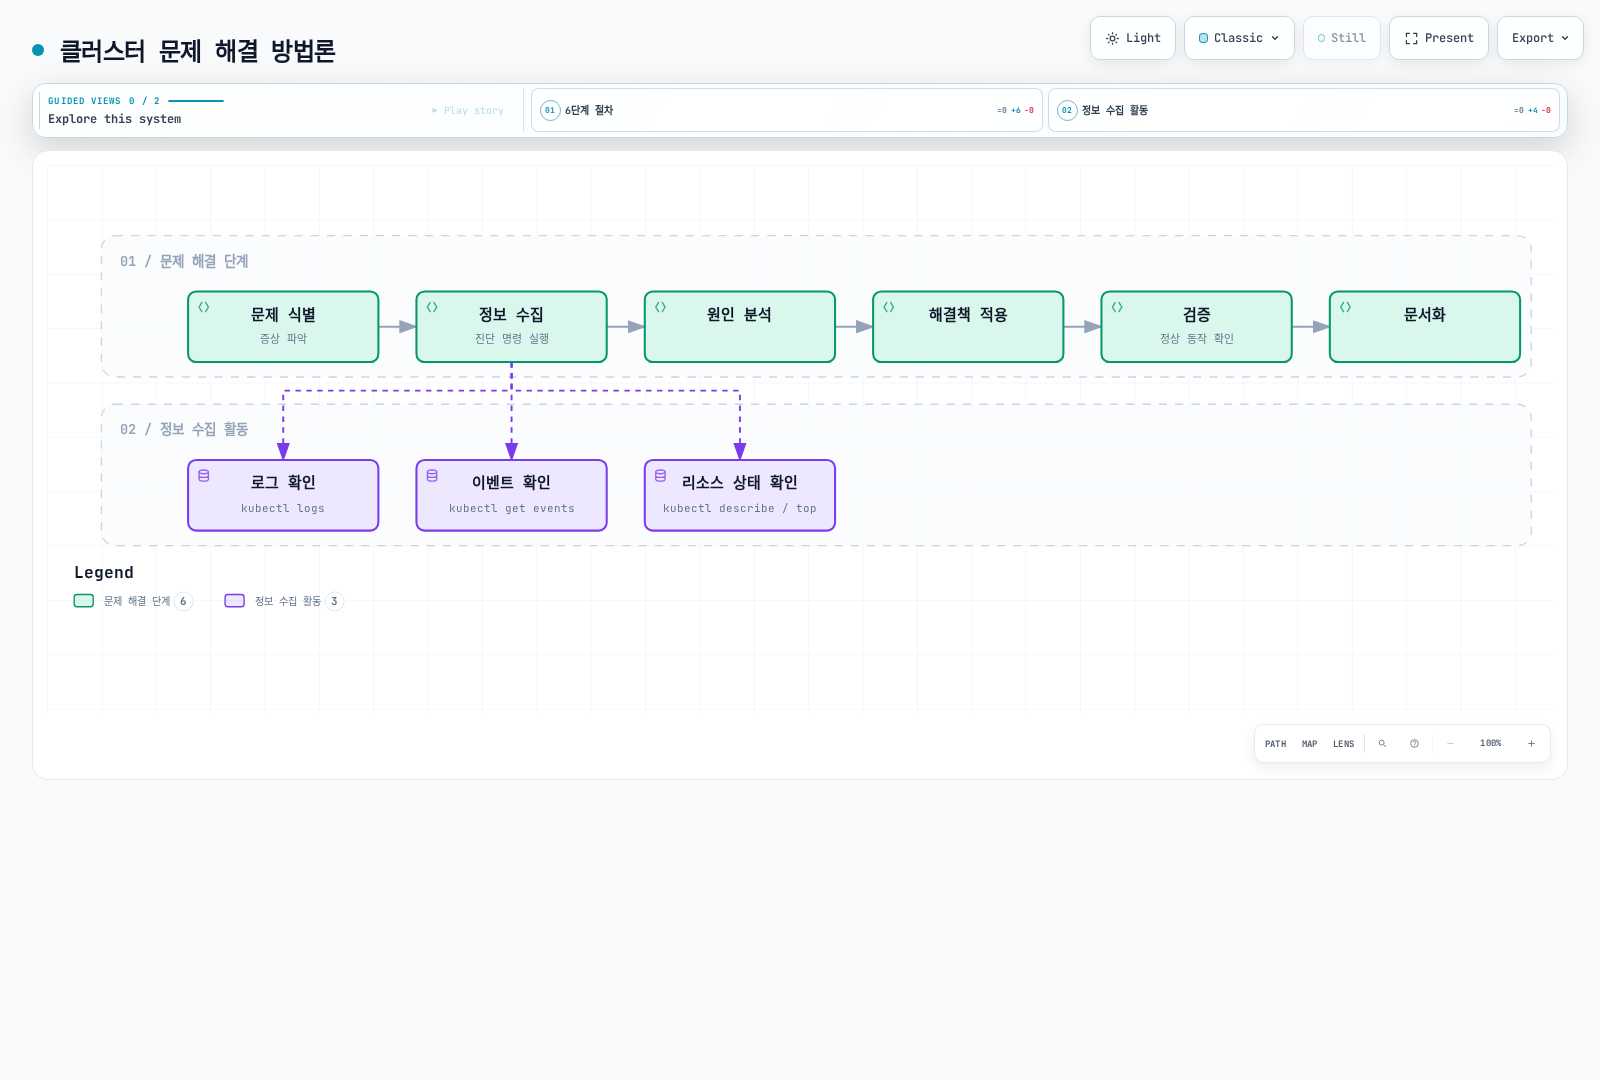The image size is (1600, 1080).
Task: Switch to LENS mode
Action: coord(1343,744)
